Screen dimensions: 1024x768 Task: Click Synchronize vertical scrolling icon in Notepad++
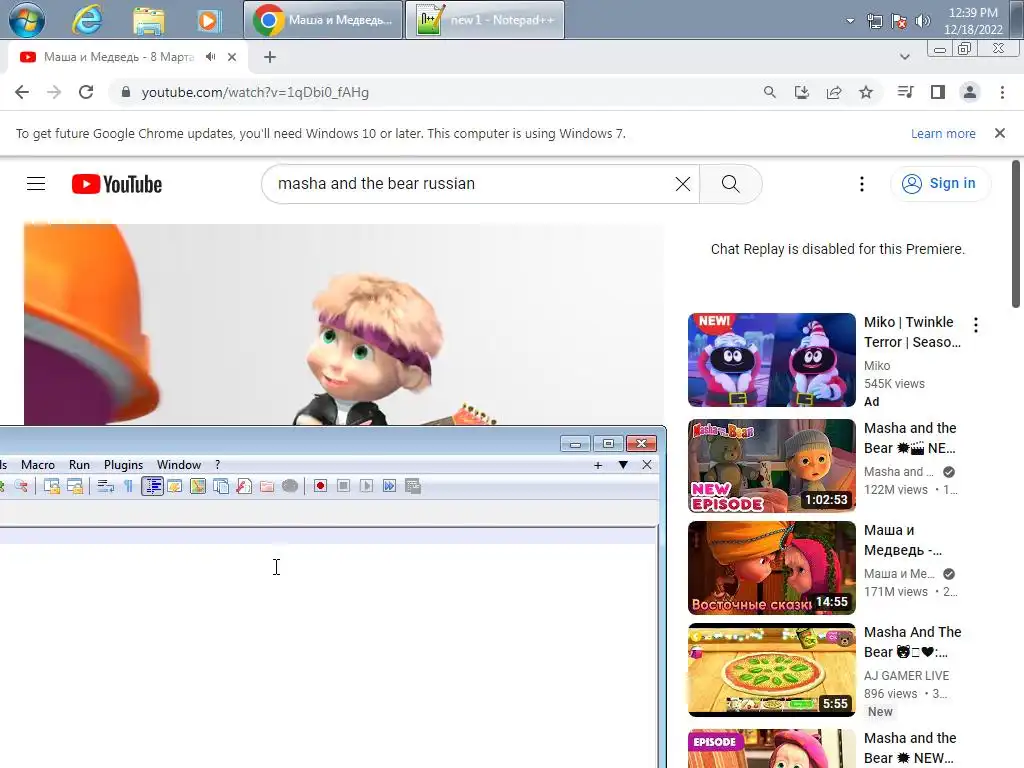52,486
